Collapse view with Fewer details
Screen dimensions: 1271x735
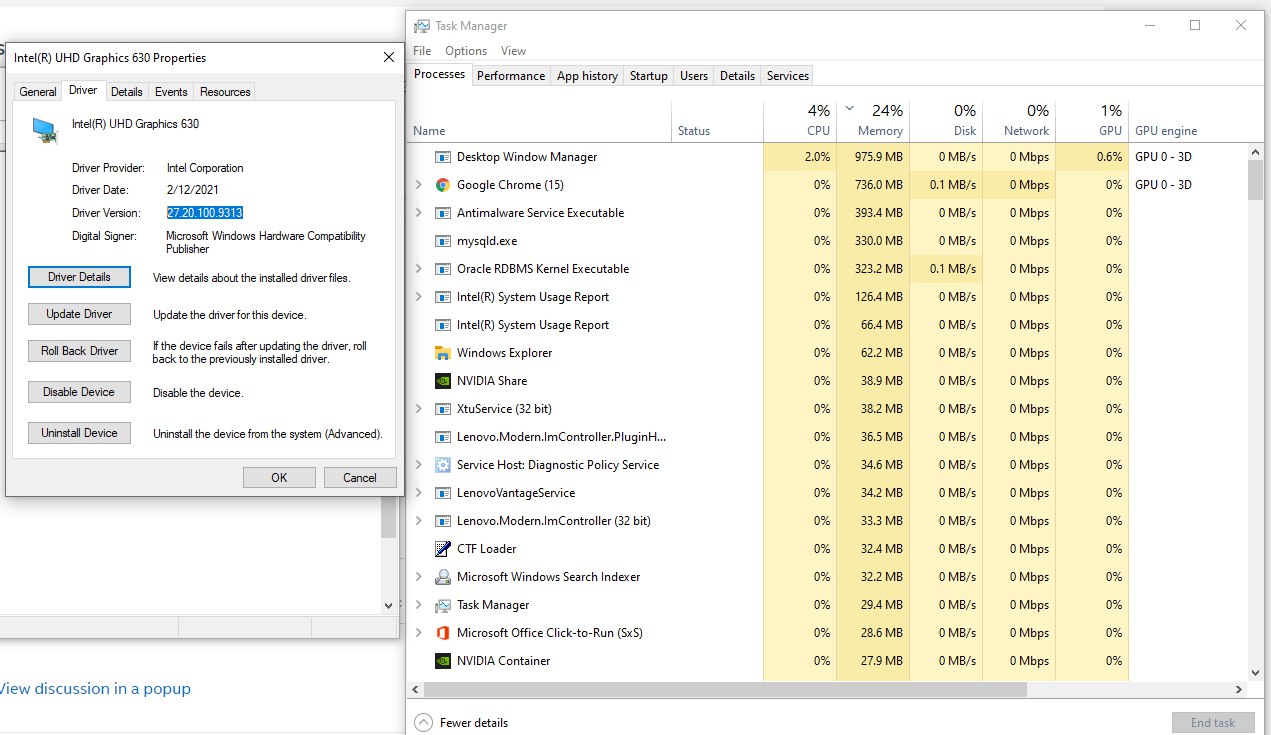[x=461, y=723]
